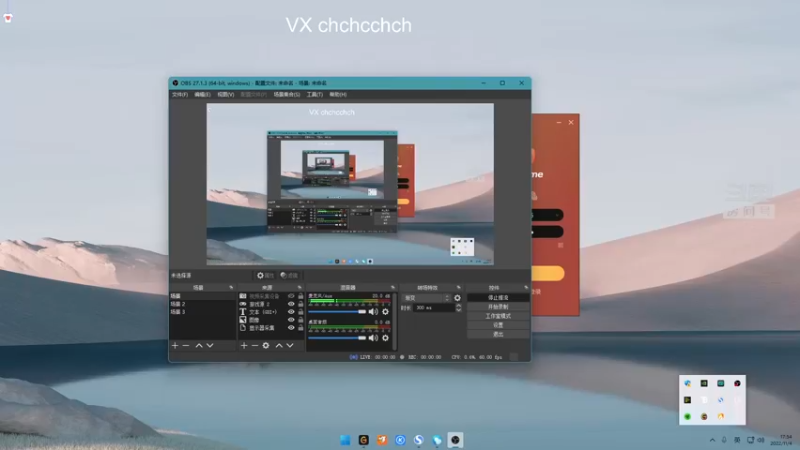
Task: Toggle lock on 显示器采集 source
Action: [301, 328]
